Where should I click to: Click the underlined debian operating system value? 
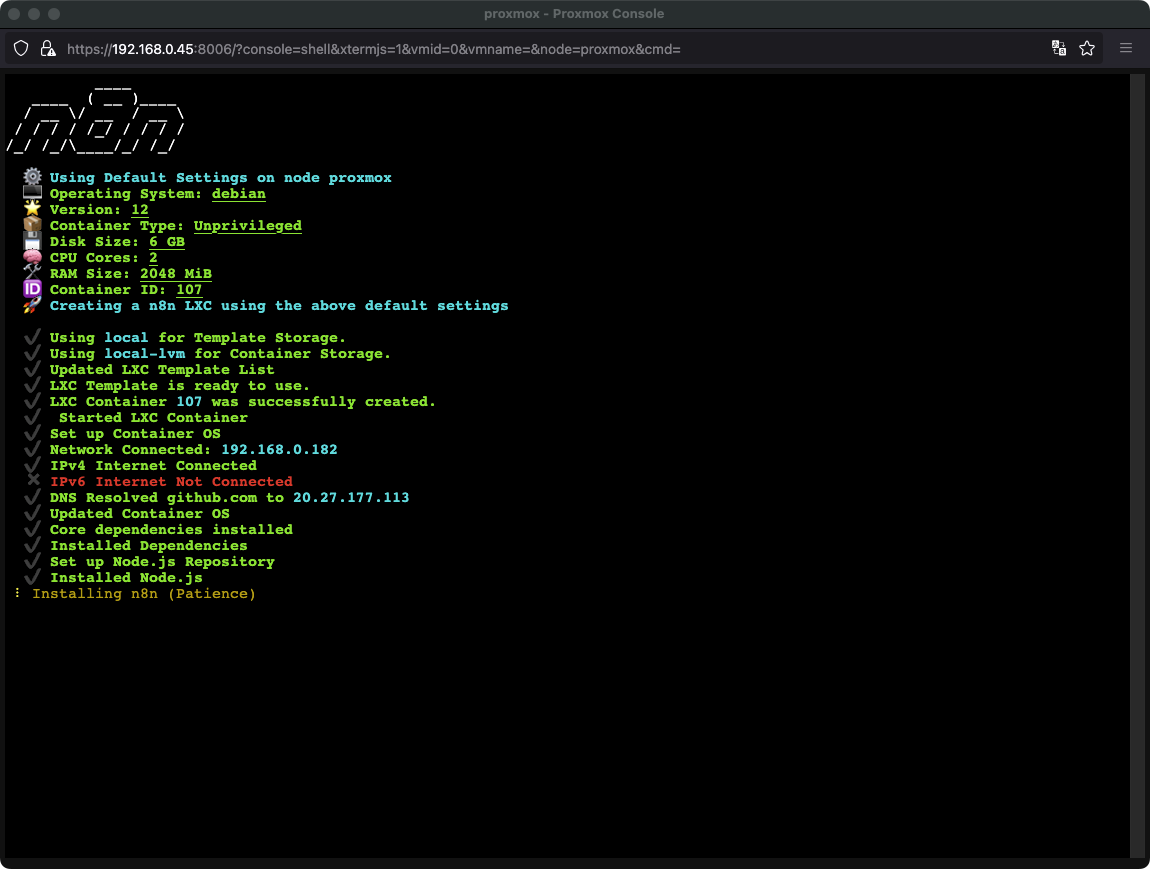238,194
